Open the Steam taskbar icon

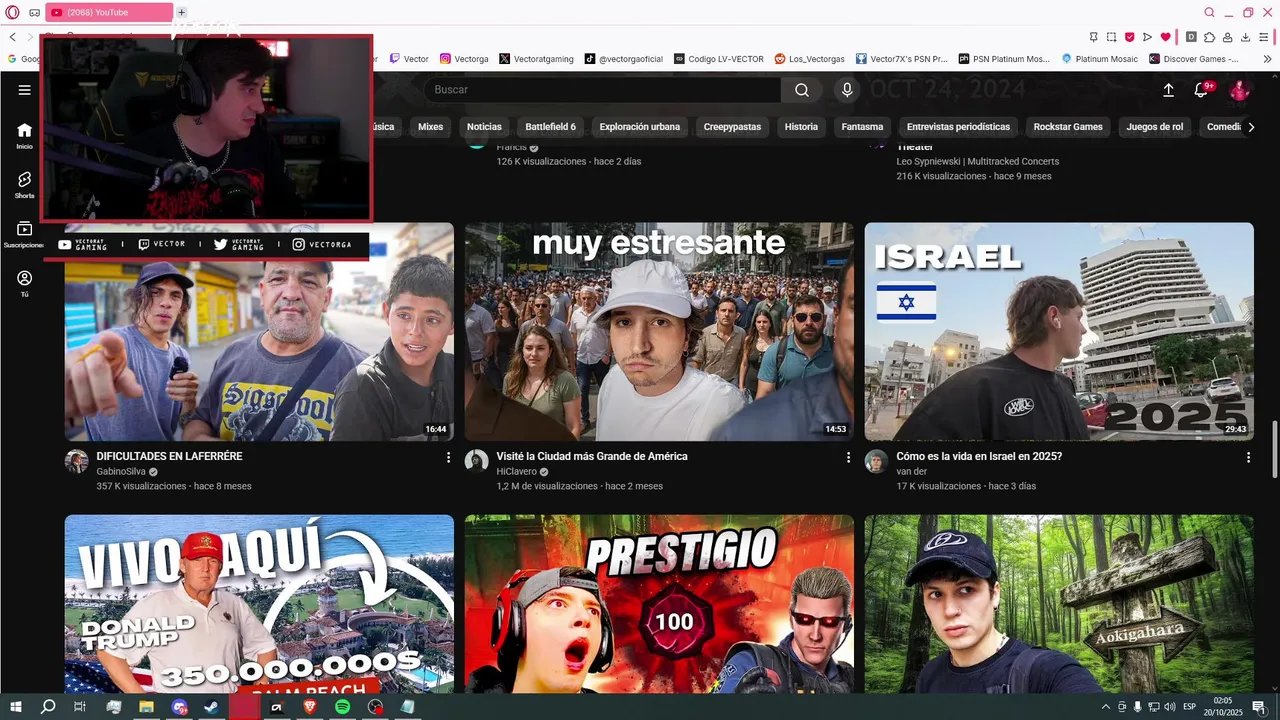pyautogui.click(x=211, y=707)
